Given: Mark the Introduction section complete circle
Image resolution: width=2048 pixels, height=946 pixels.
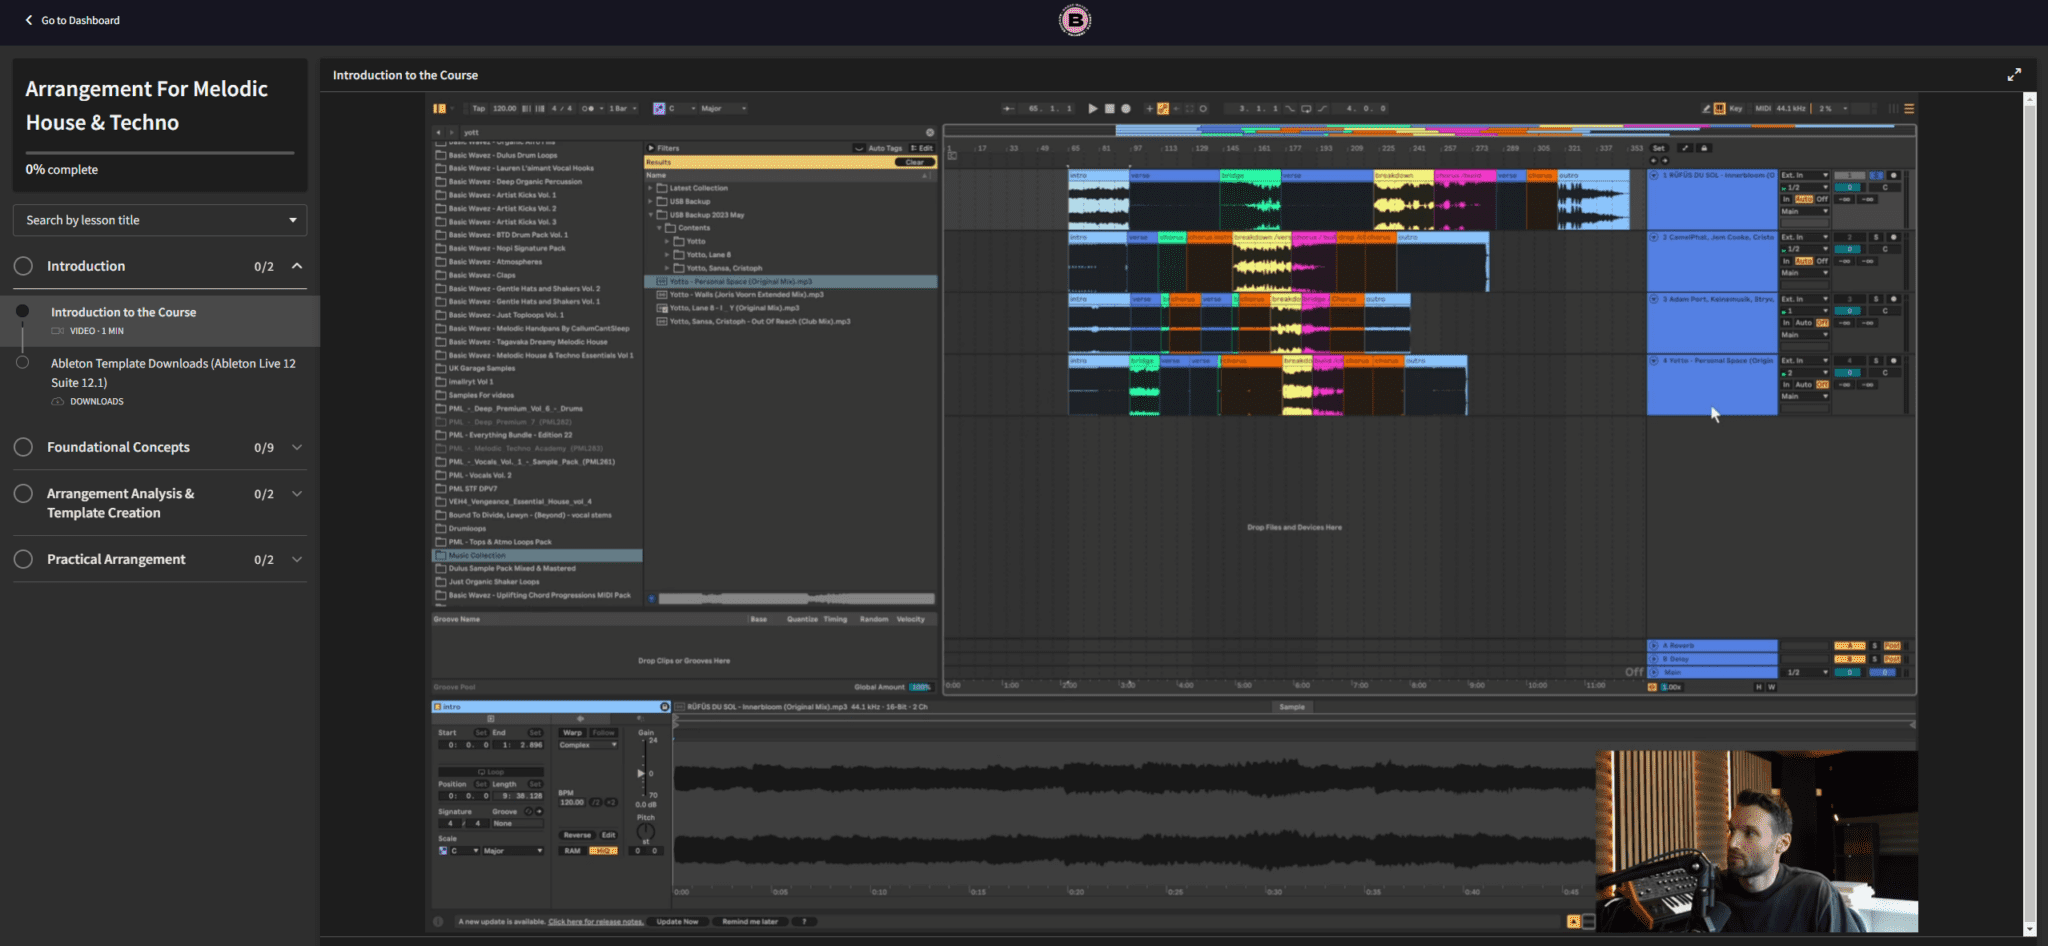Looking at the screenshot, I should [24, 266].
